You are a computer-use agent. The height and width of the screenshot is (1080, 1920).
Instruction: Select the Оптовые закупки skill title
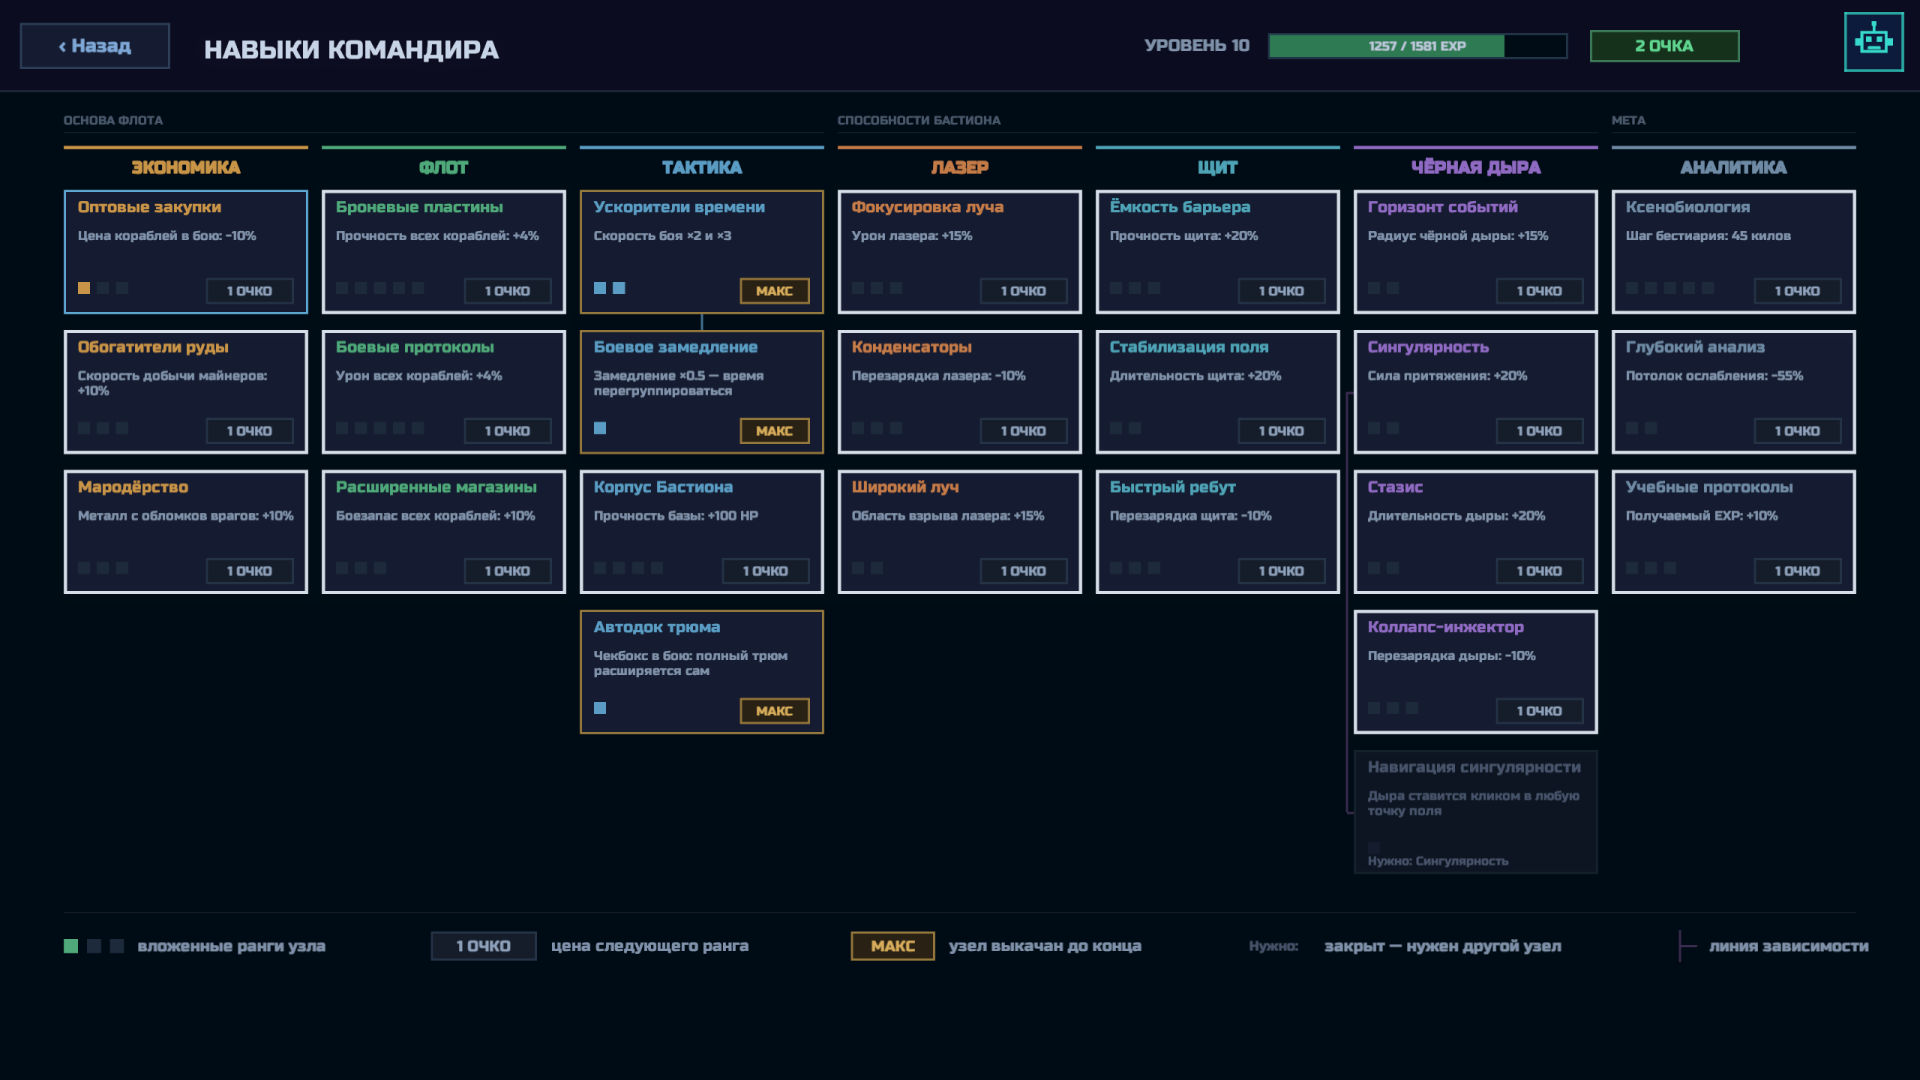click(149, 207)
